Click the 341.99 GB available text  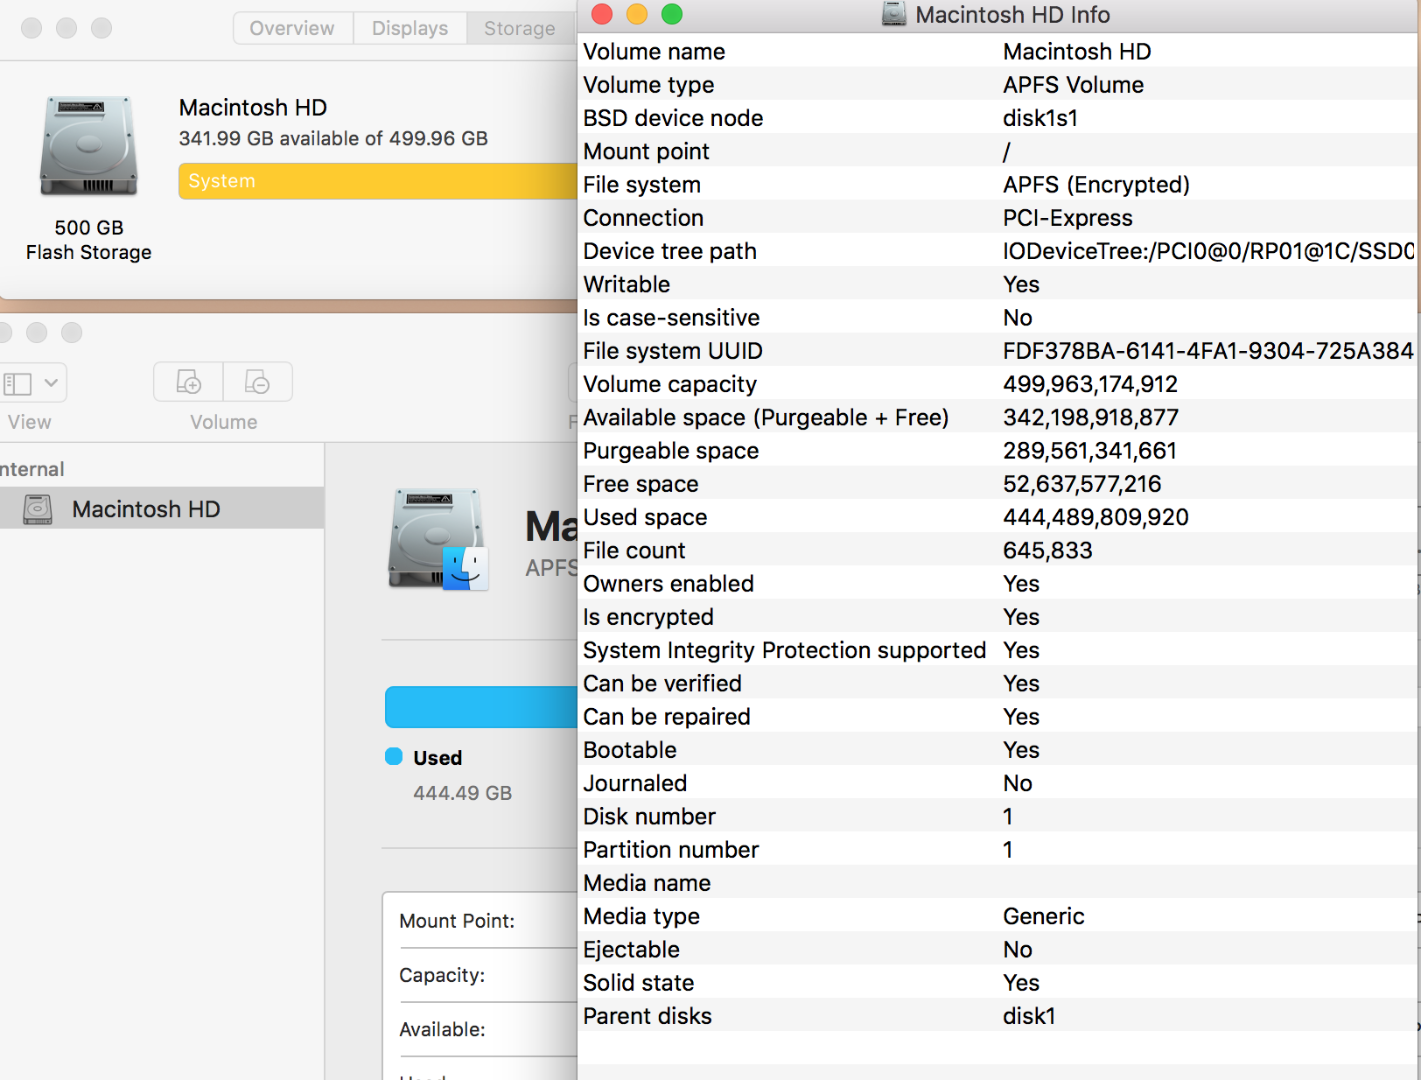coord(334,139)
